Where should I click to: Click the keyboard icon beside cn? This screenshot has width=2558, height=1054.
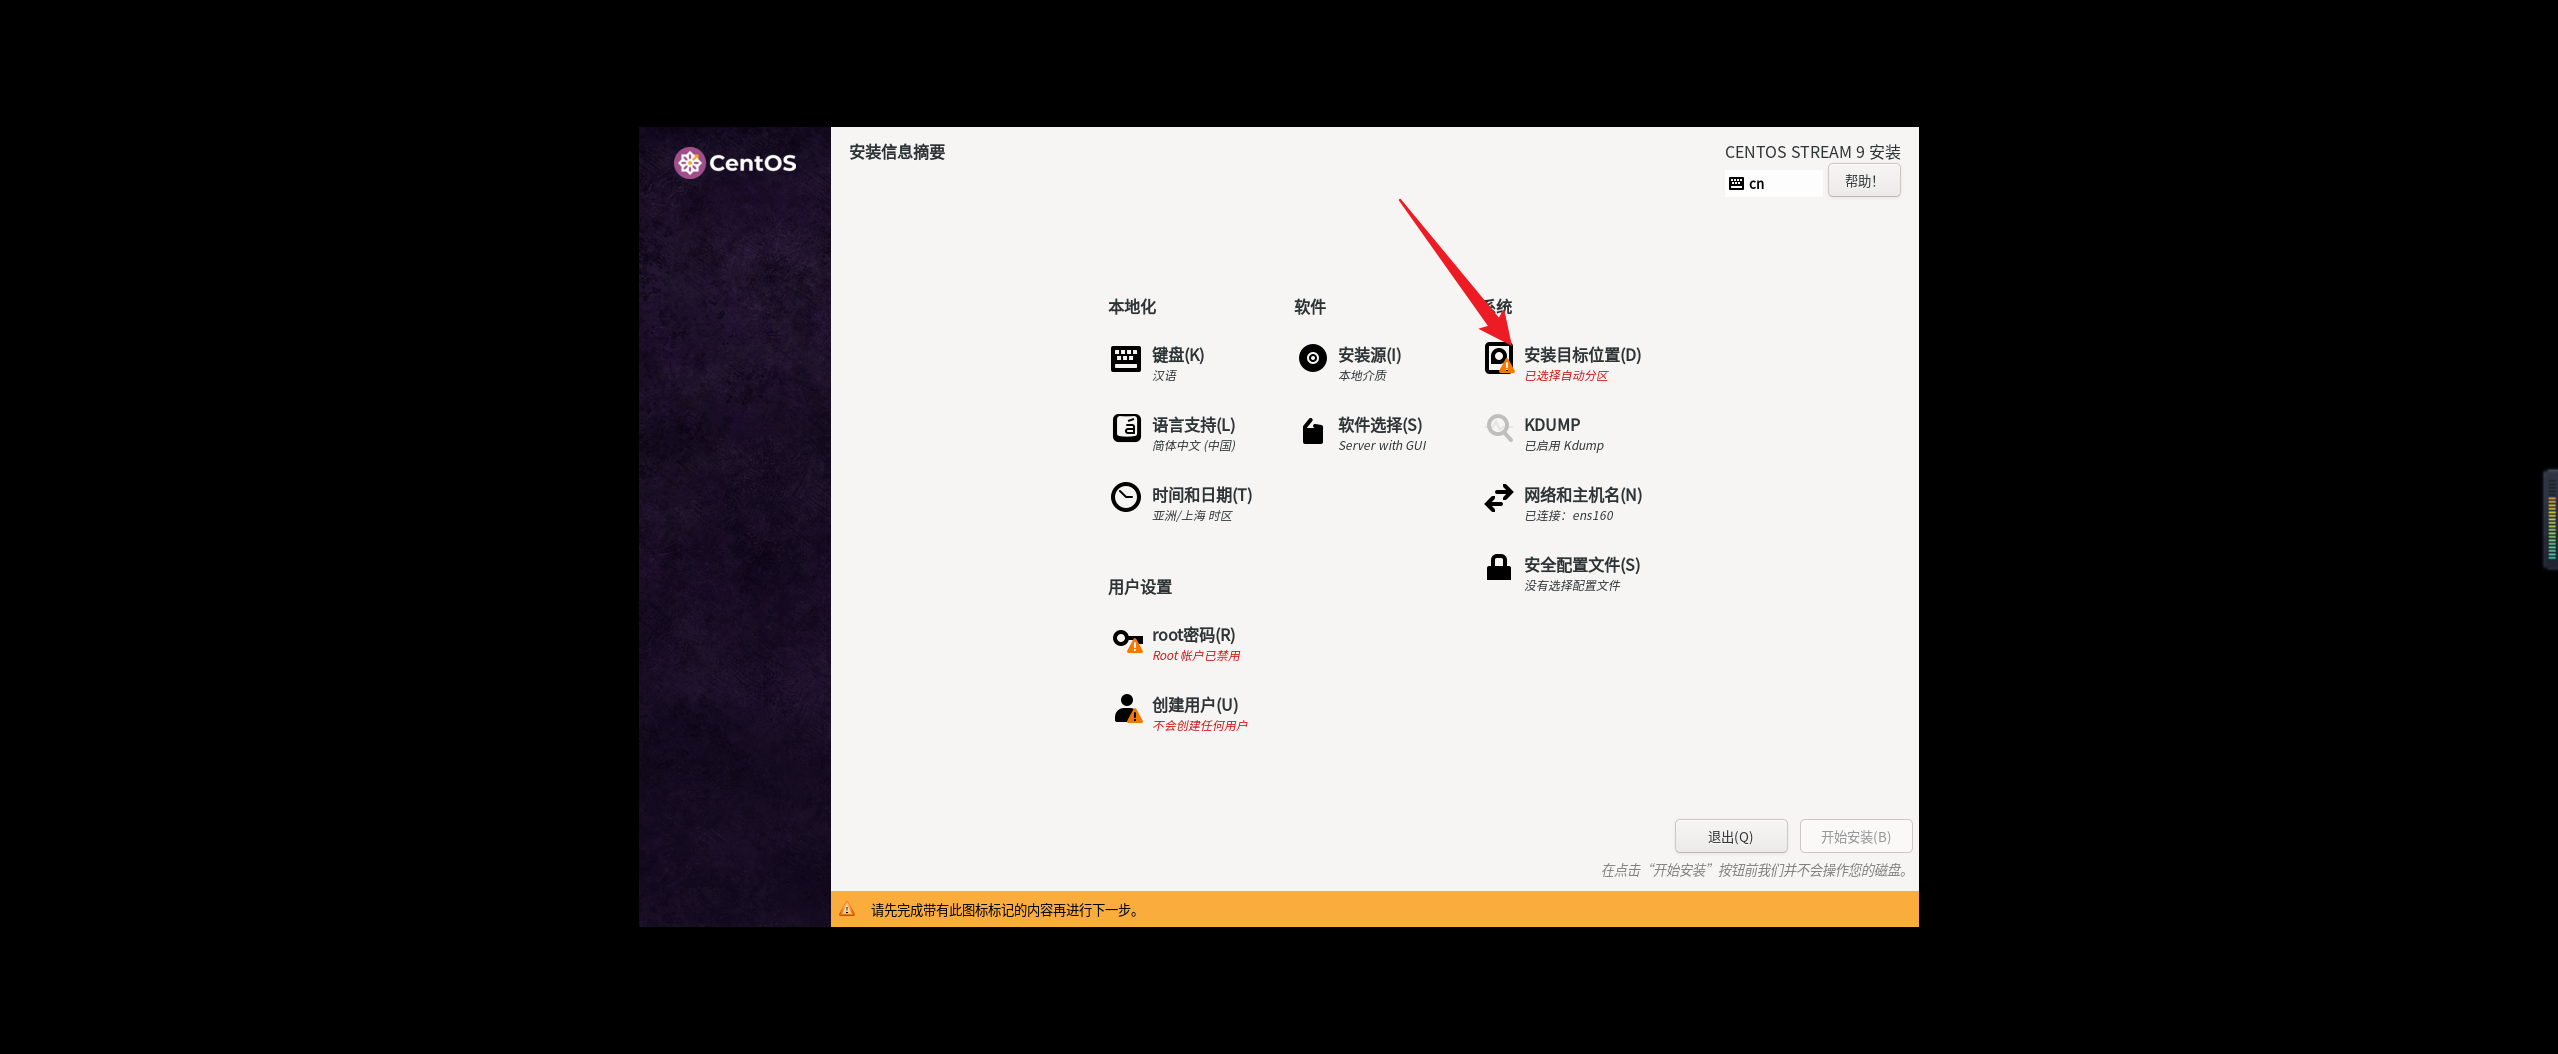(x=1736, y=184)
